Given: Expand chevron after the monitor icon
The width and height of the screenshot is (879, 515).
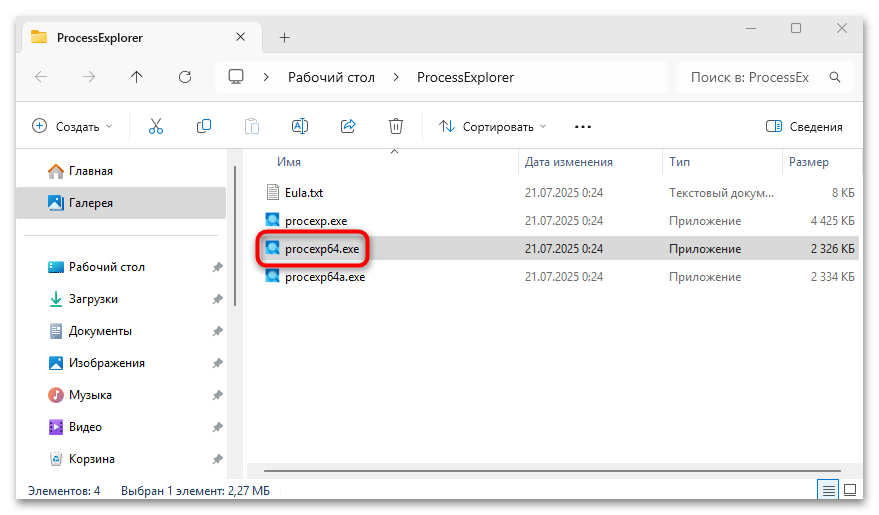Looking at the screenshot, I should point(266,77).
